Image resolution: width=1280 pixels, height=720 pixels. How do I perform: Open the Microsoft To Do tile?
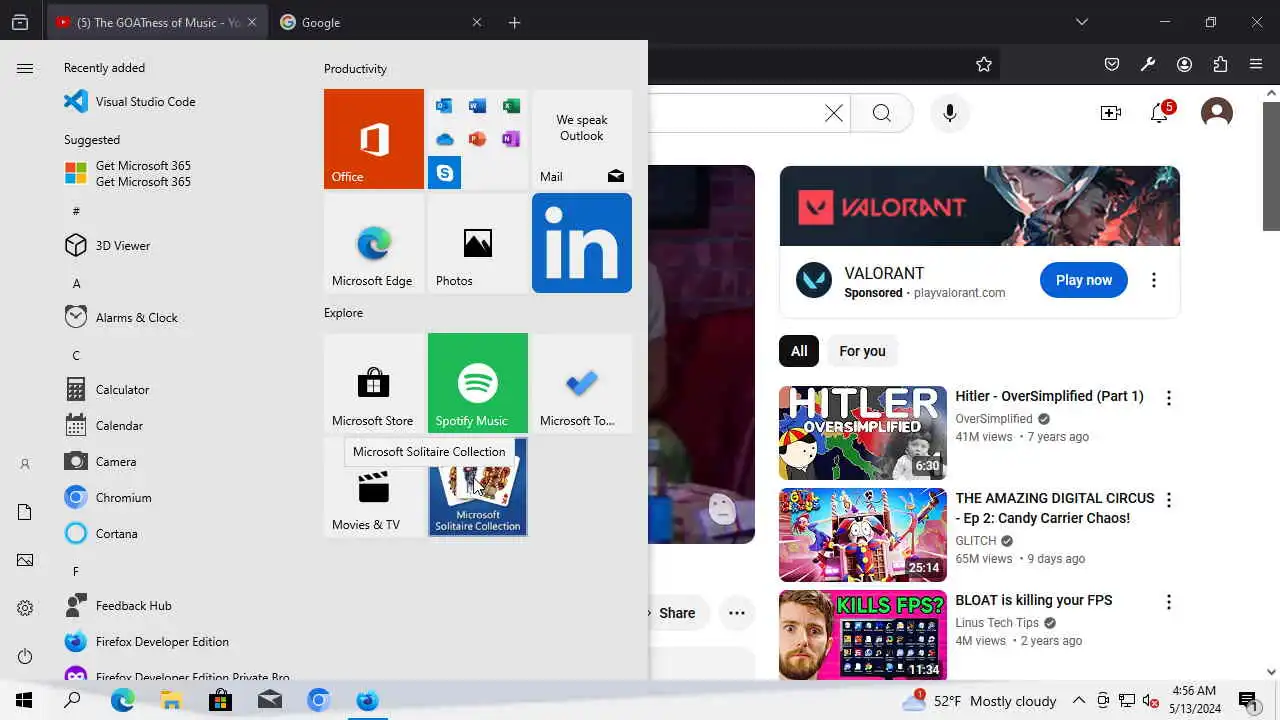pos(582,383)
